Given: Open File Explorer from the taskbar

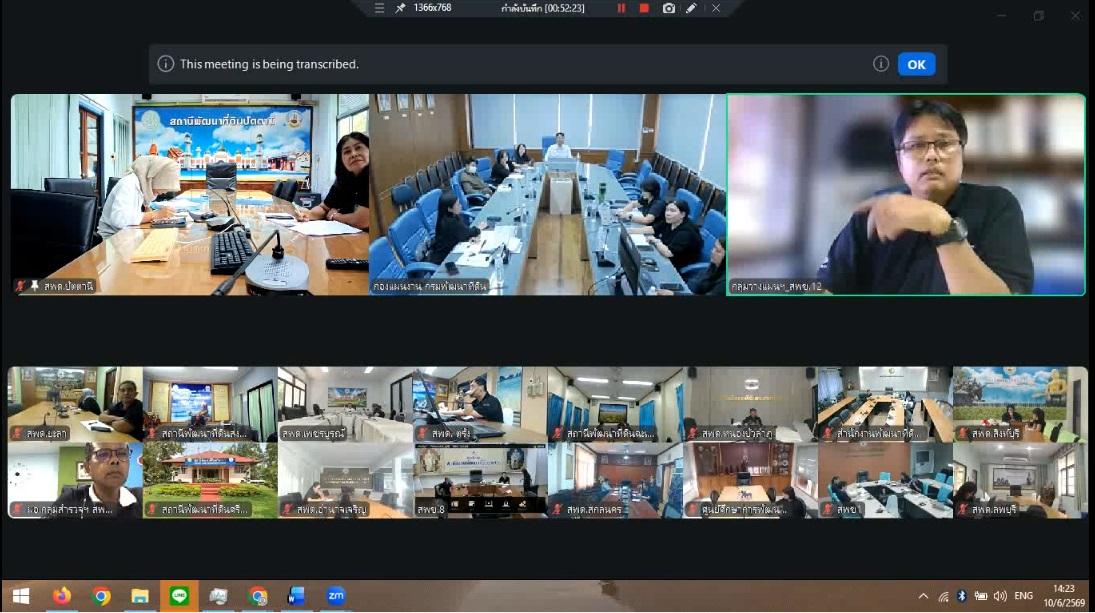Looking at the screenshot, I should tap(140, 596).
